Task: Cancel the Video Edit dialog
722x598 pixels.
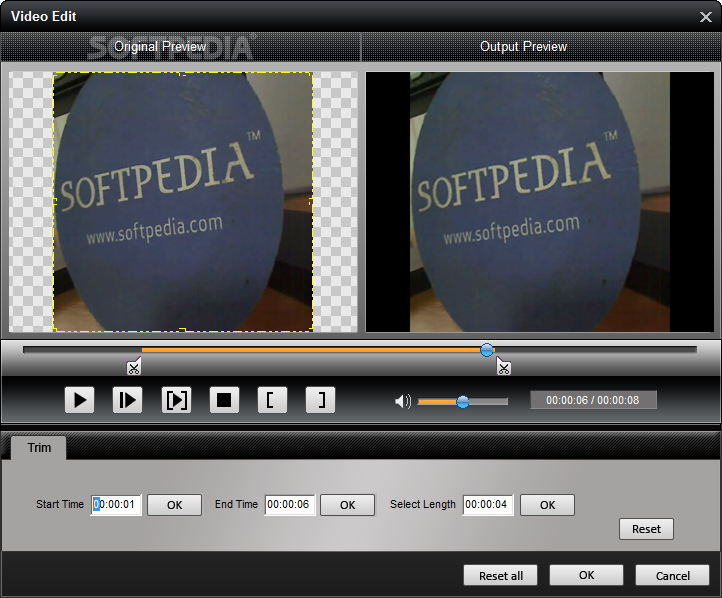Action: coord(672,575)
